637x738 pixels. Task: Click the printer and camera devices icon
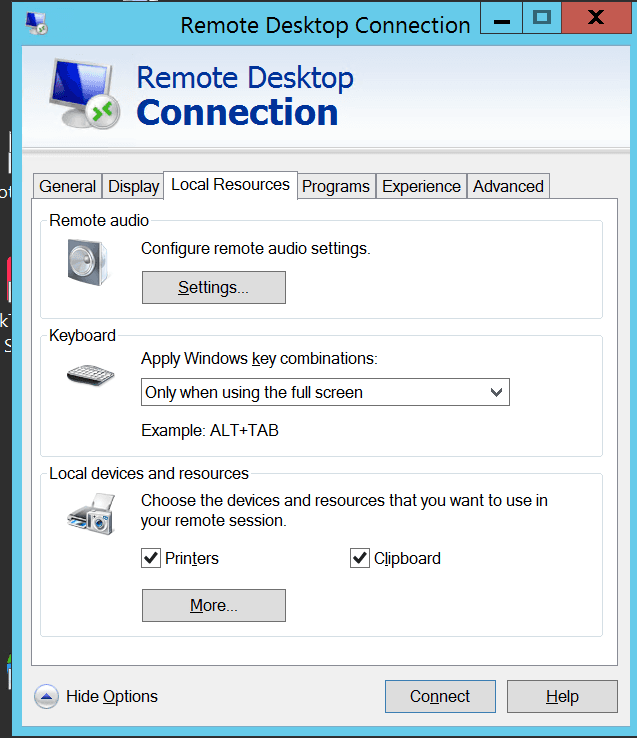pos(90,516)
